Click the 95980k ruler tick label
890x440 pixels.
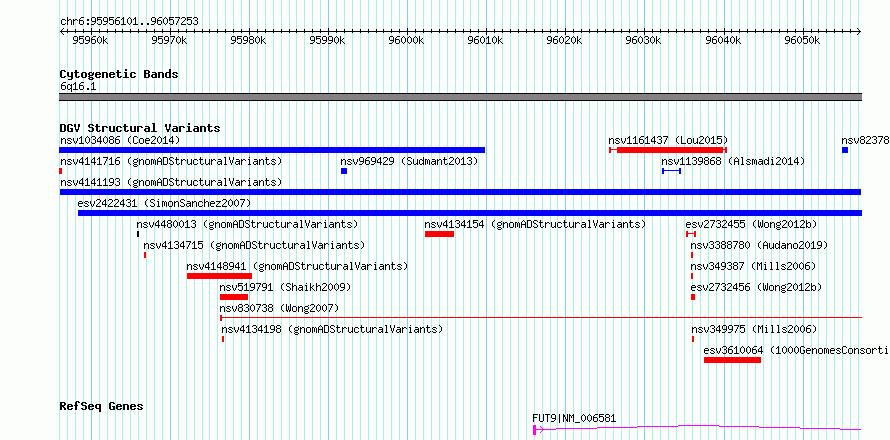(x=249, y=41)
